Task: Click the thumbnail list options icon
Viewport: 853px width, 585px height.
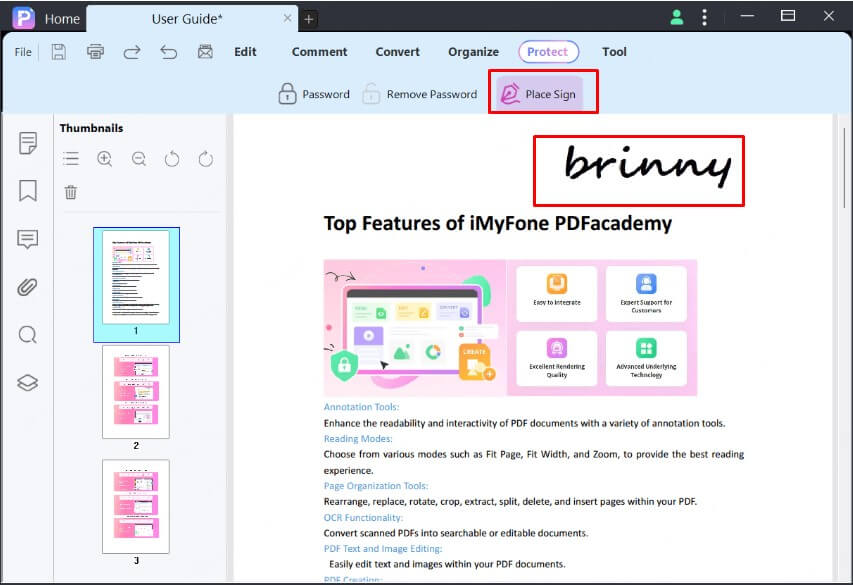Action: tap(71, 159)
